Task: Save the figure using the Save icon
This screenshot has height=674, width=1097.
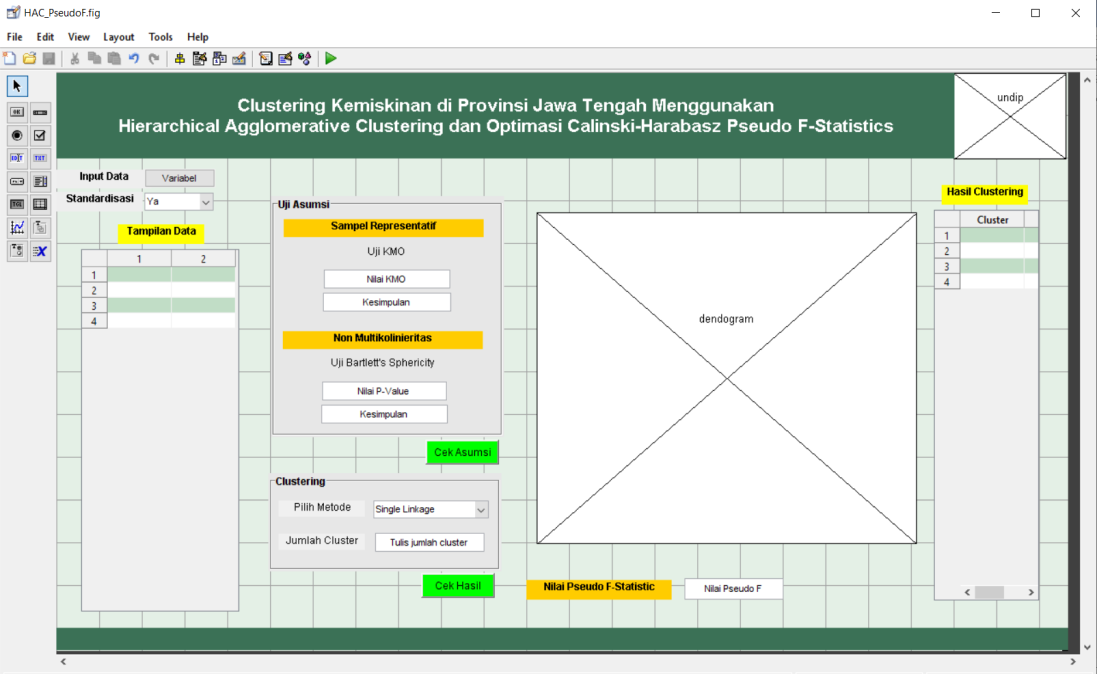Action: pyautogui.click(x=48, y=59)
